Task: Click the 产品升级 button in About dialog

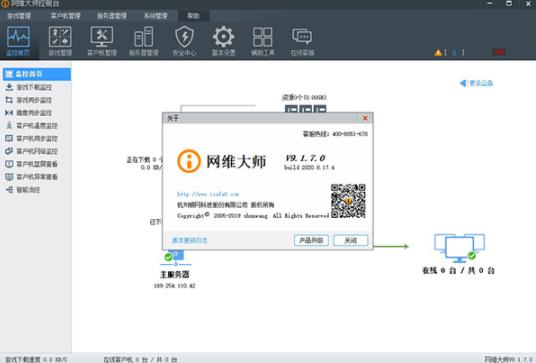Action: point(311,240)
